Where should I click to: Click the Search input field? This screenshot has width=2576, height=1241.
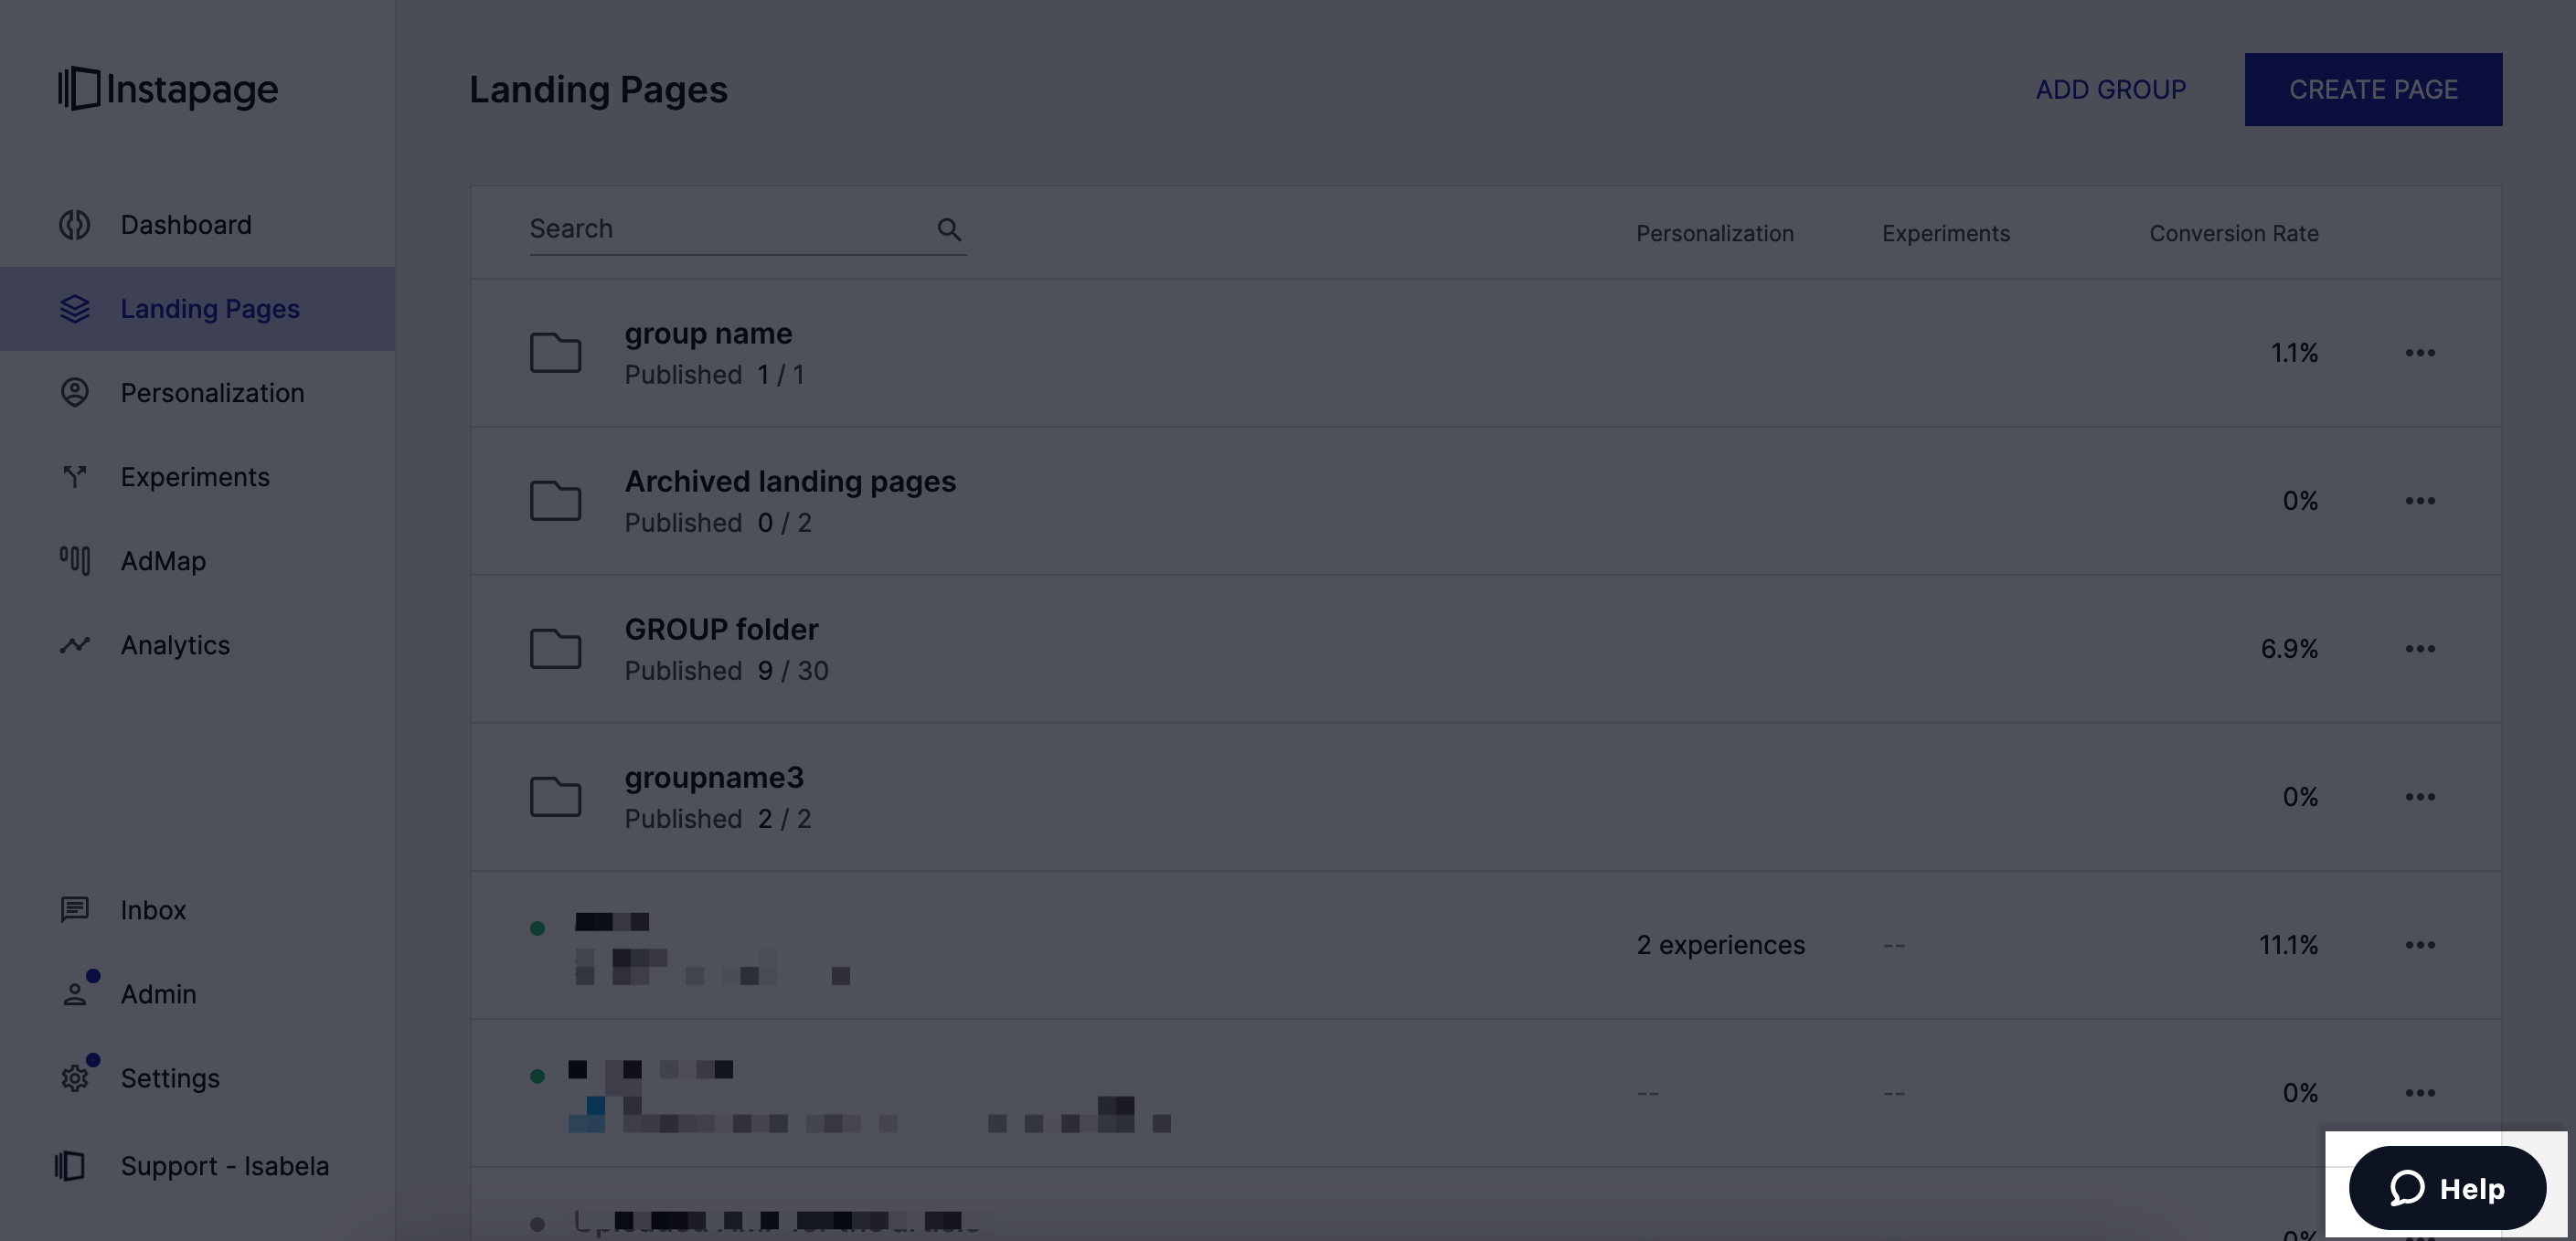coord(747,229)
